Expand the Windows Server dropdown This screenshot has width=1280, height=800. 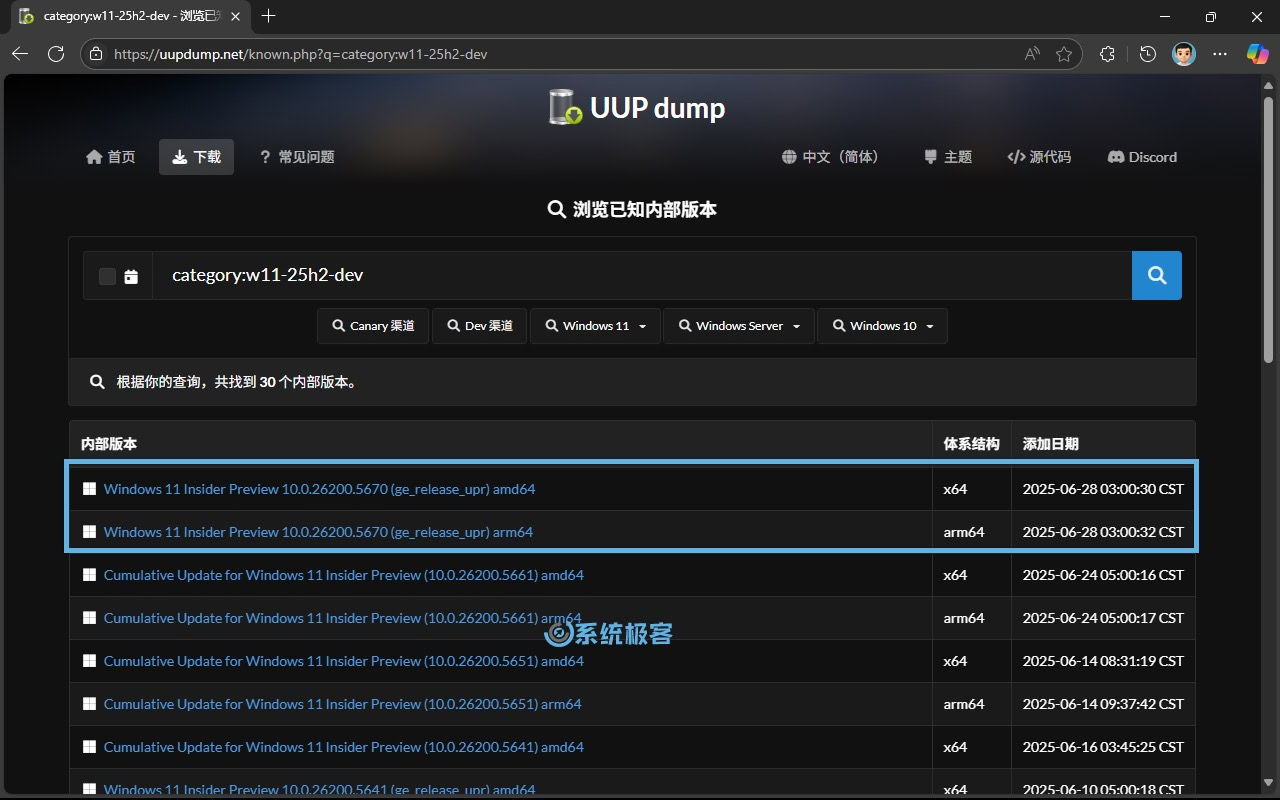tap(739, 326)
